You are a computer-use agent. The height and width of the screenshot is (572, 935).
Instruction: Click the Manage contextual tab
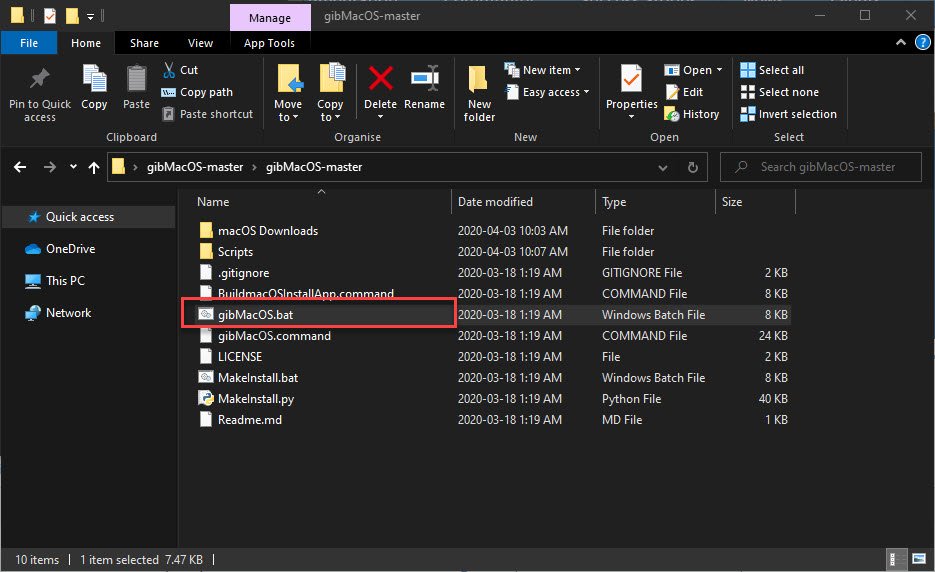tap(270, 18)
